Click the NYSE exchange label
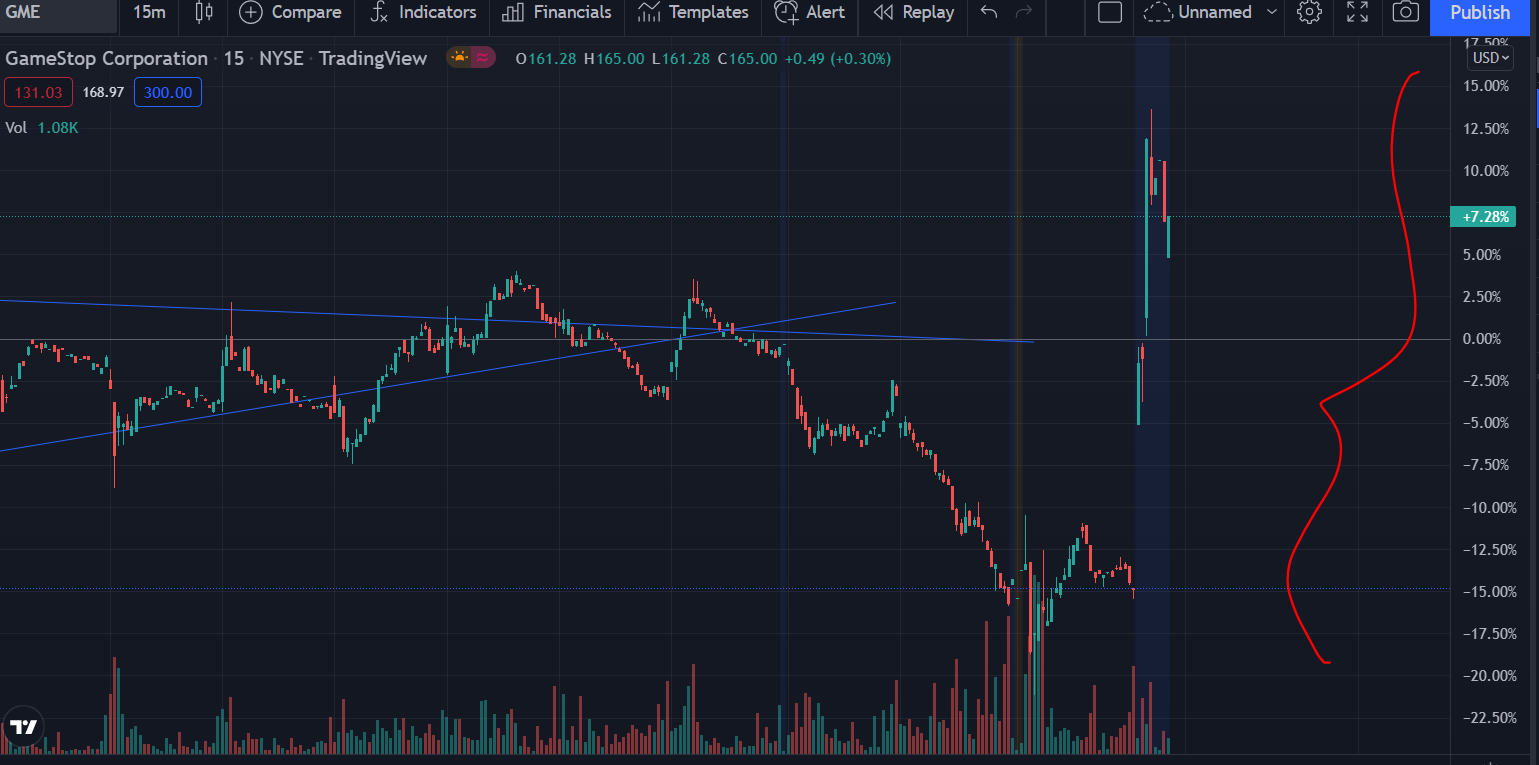1539x765 pixels. (281, 59)
